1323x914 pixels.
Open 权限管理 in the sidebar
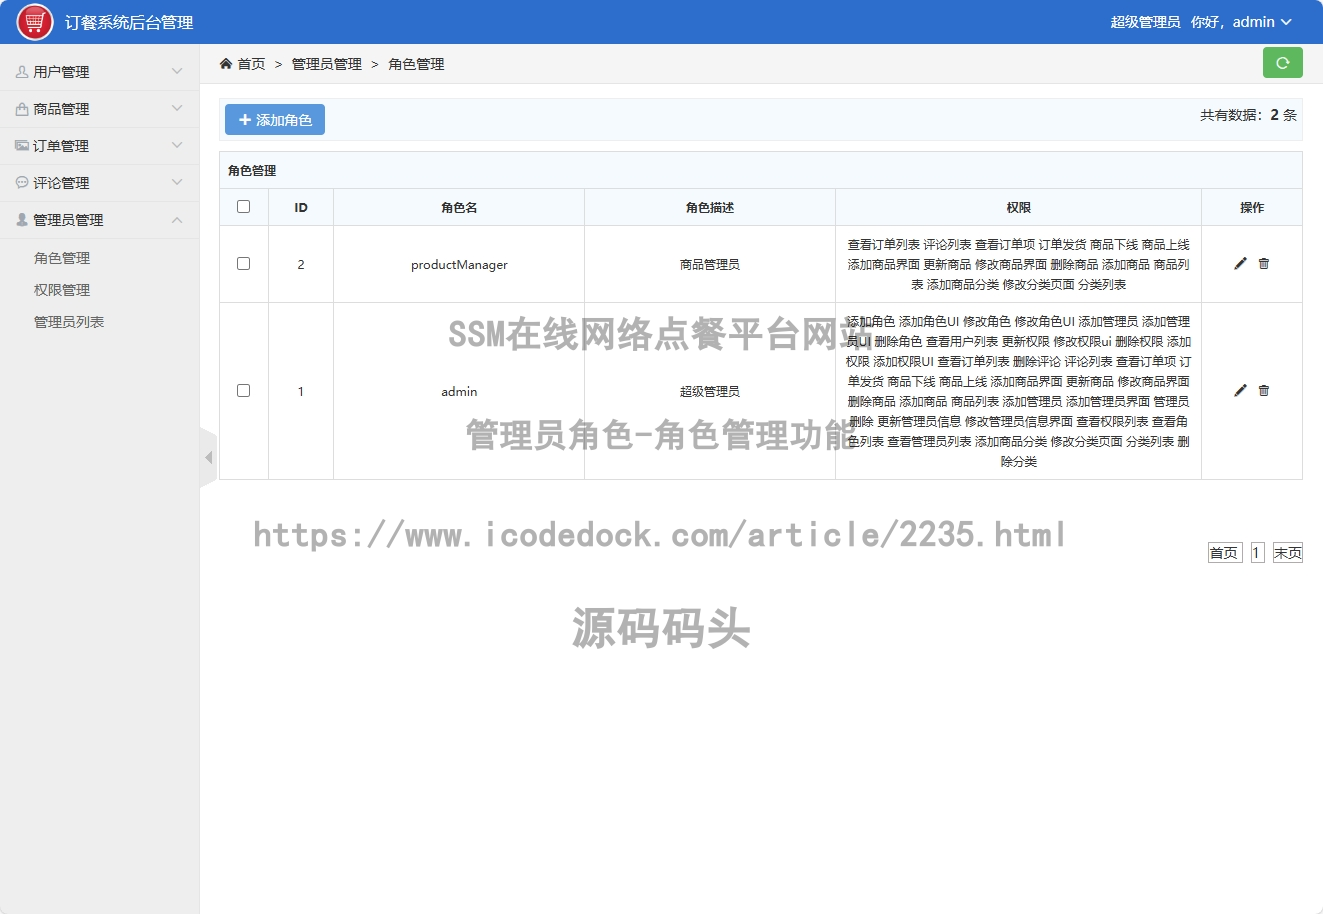pos(62,290)
